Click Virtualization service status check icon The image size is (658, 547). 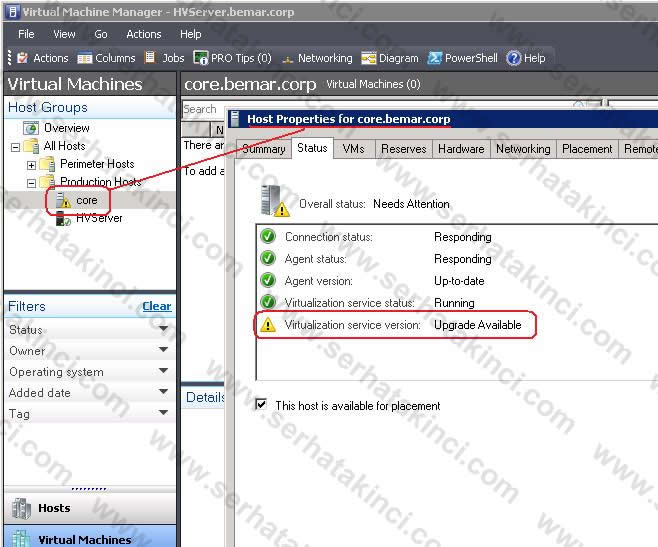pyautogui.click(x=268, y=302)
